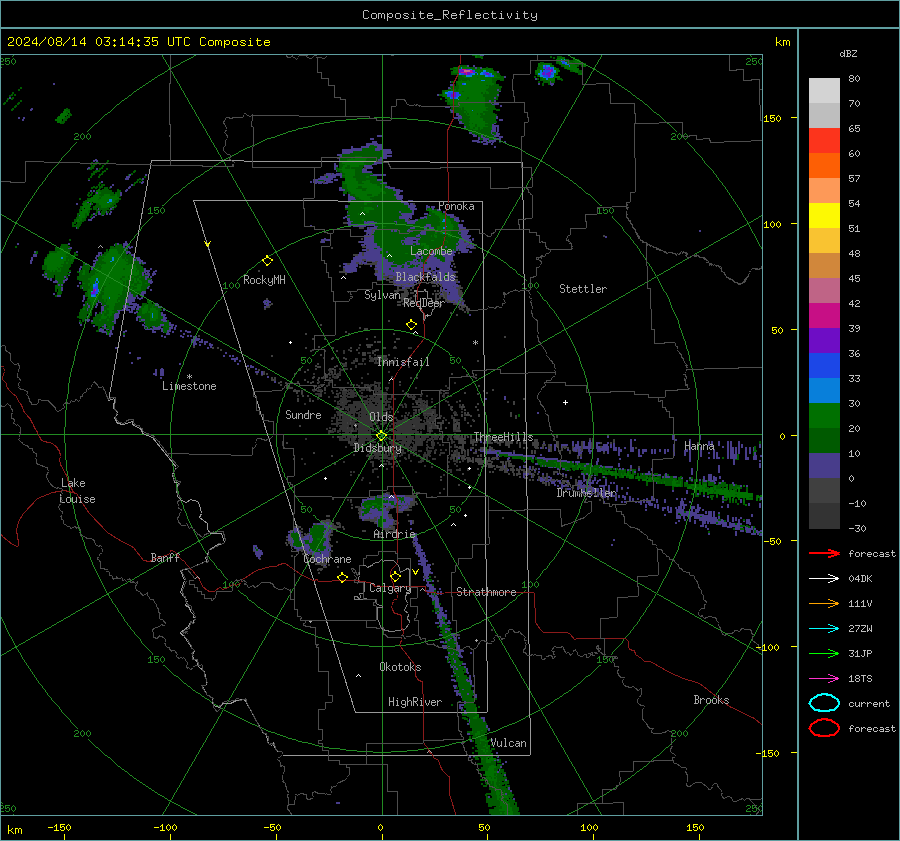This screenshot has width=900, height=841.
Task: Click the Stettler city label
Action: pyautogui.click(x=583, y=289)
